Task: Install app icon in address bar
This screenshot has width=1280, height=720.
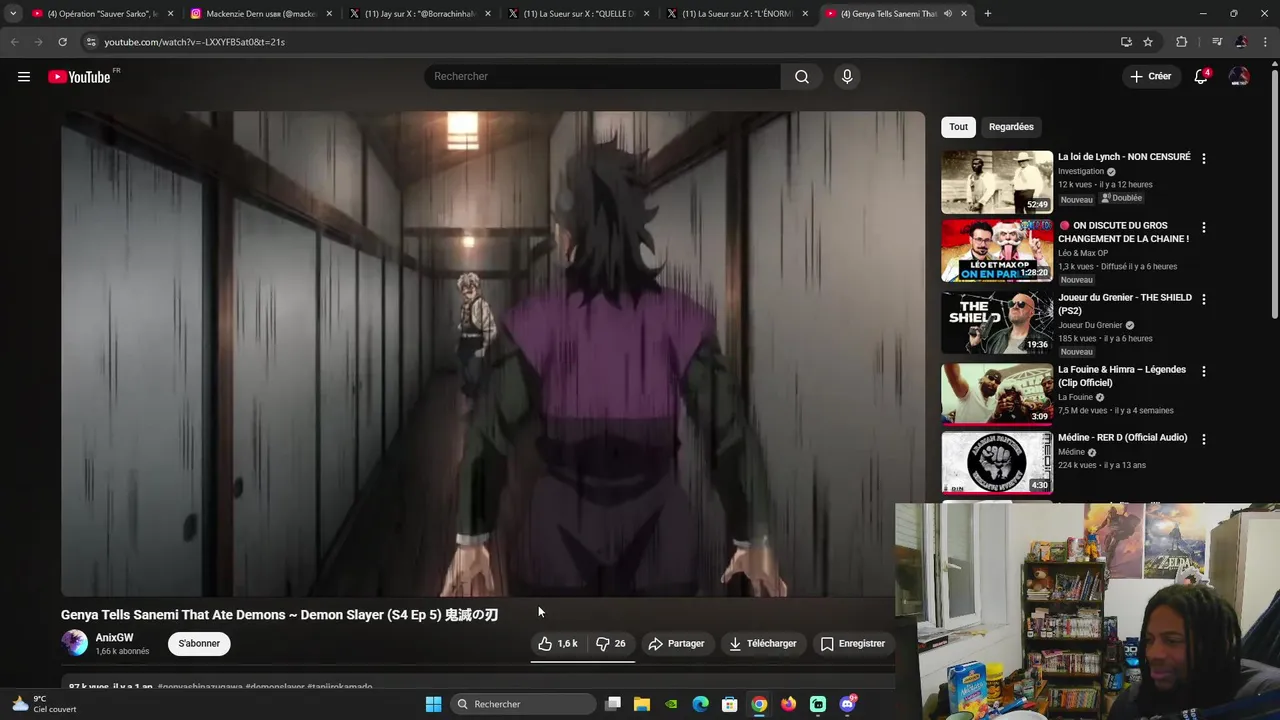Action: click(1126, 42)
